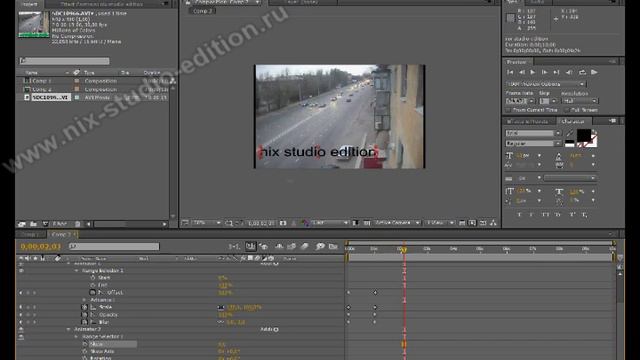Click the timeline layer search field
Viewport: 640px width, 360px height.
(114, 246)
